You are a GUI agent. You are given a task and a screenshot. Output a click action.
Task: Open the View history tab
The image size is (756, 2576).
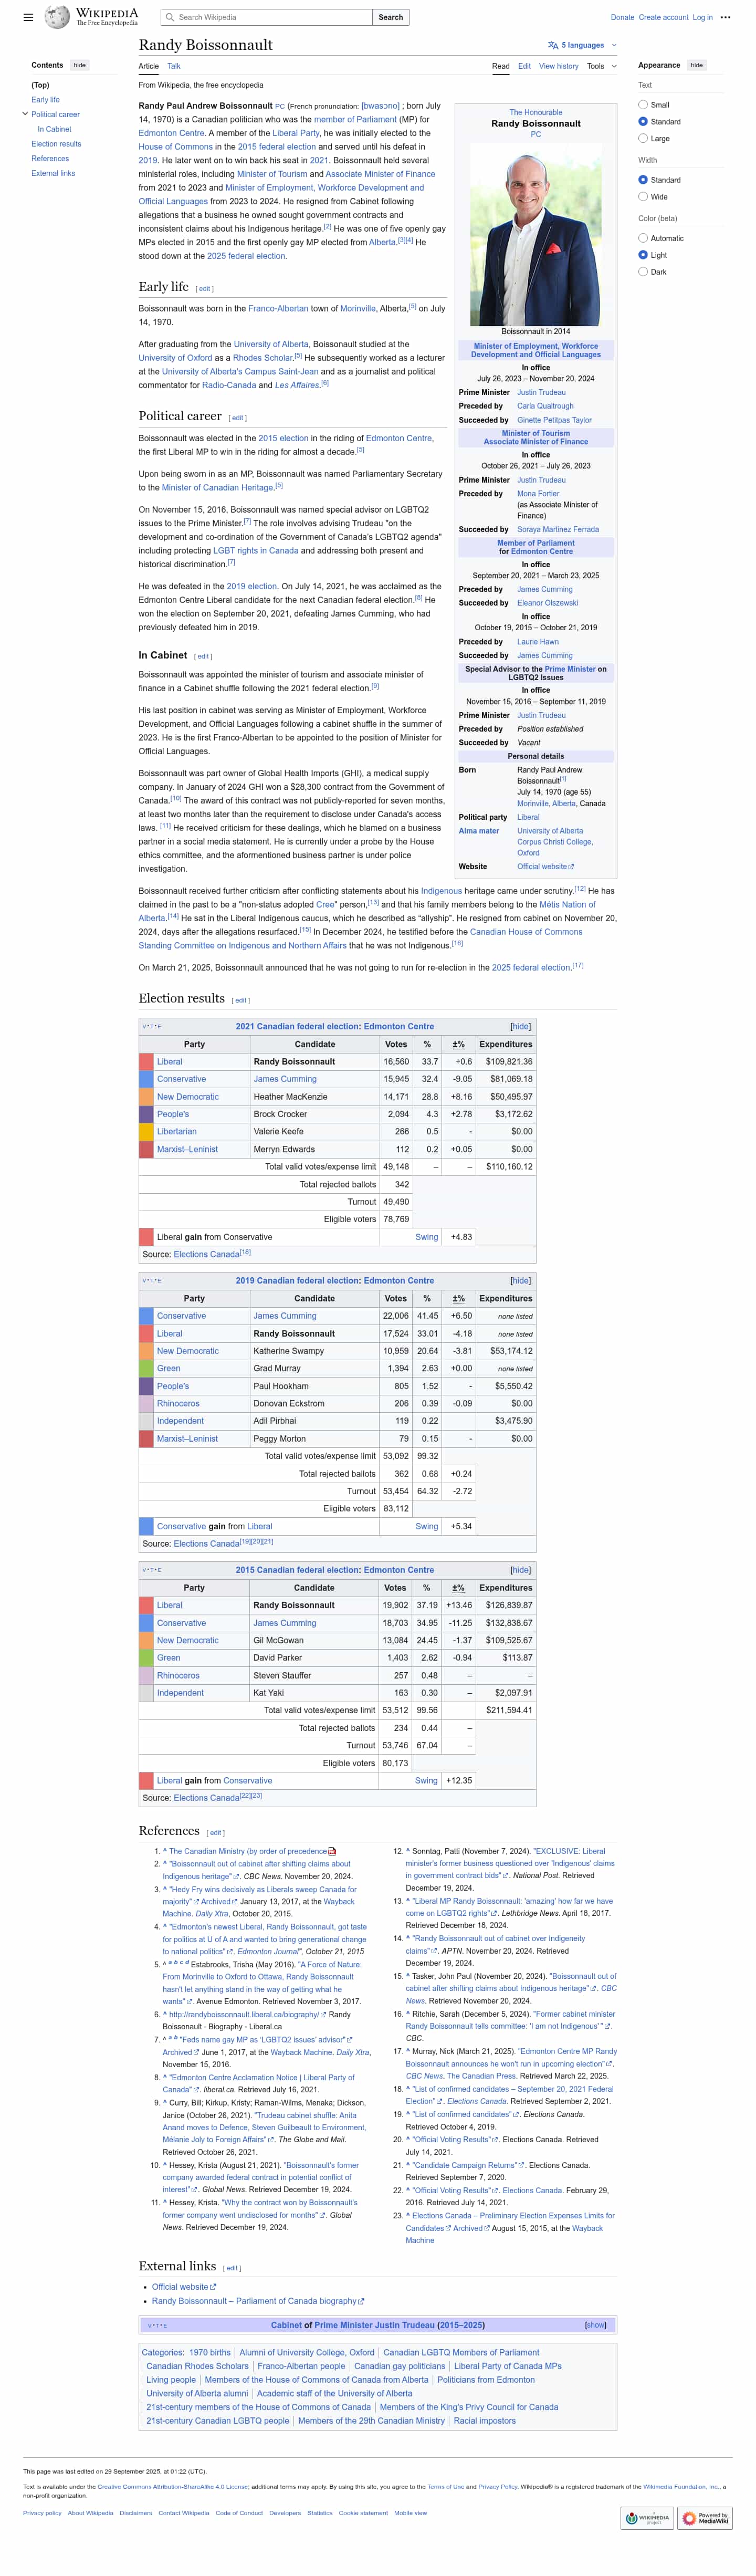558,66
